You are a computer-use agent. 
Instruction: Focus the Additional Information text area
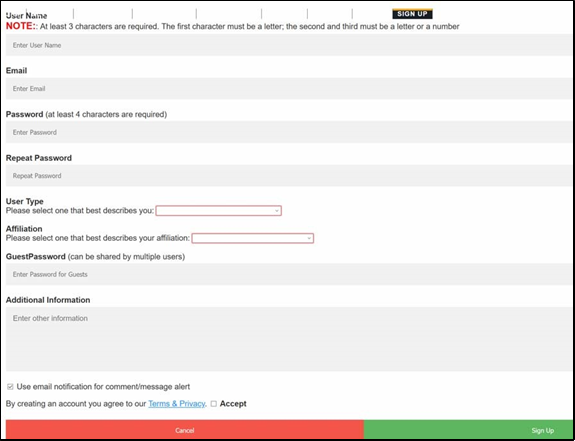(288, 339)
